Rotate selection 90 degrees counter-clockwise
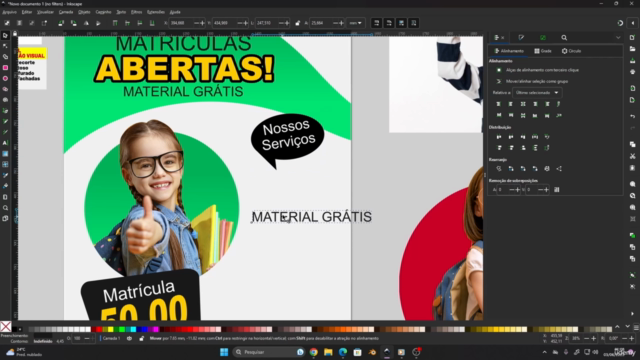 click(61, 23)
